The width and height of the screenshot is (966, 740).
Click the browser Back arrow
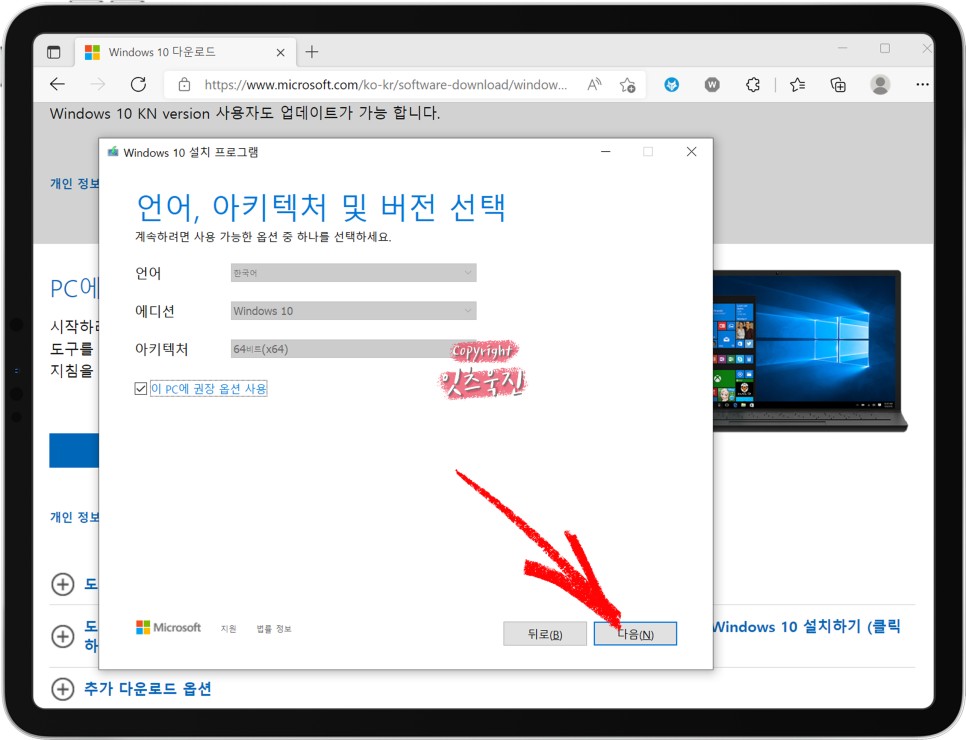[57, 84]
